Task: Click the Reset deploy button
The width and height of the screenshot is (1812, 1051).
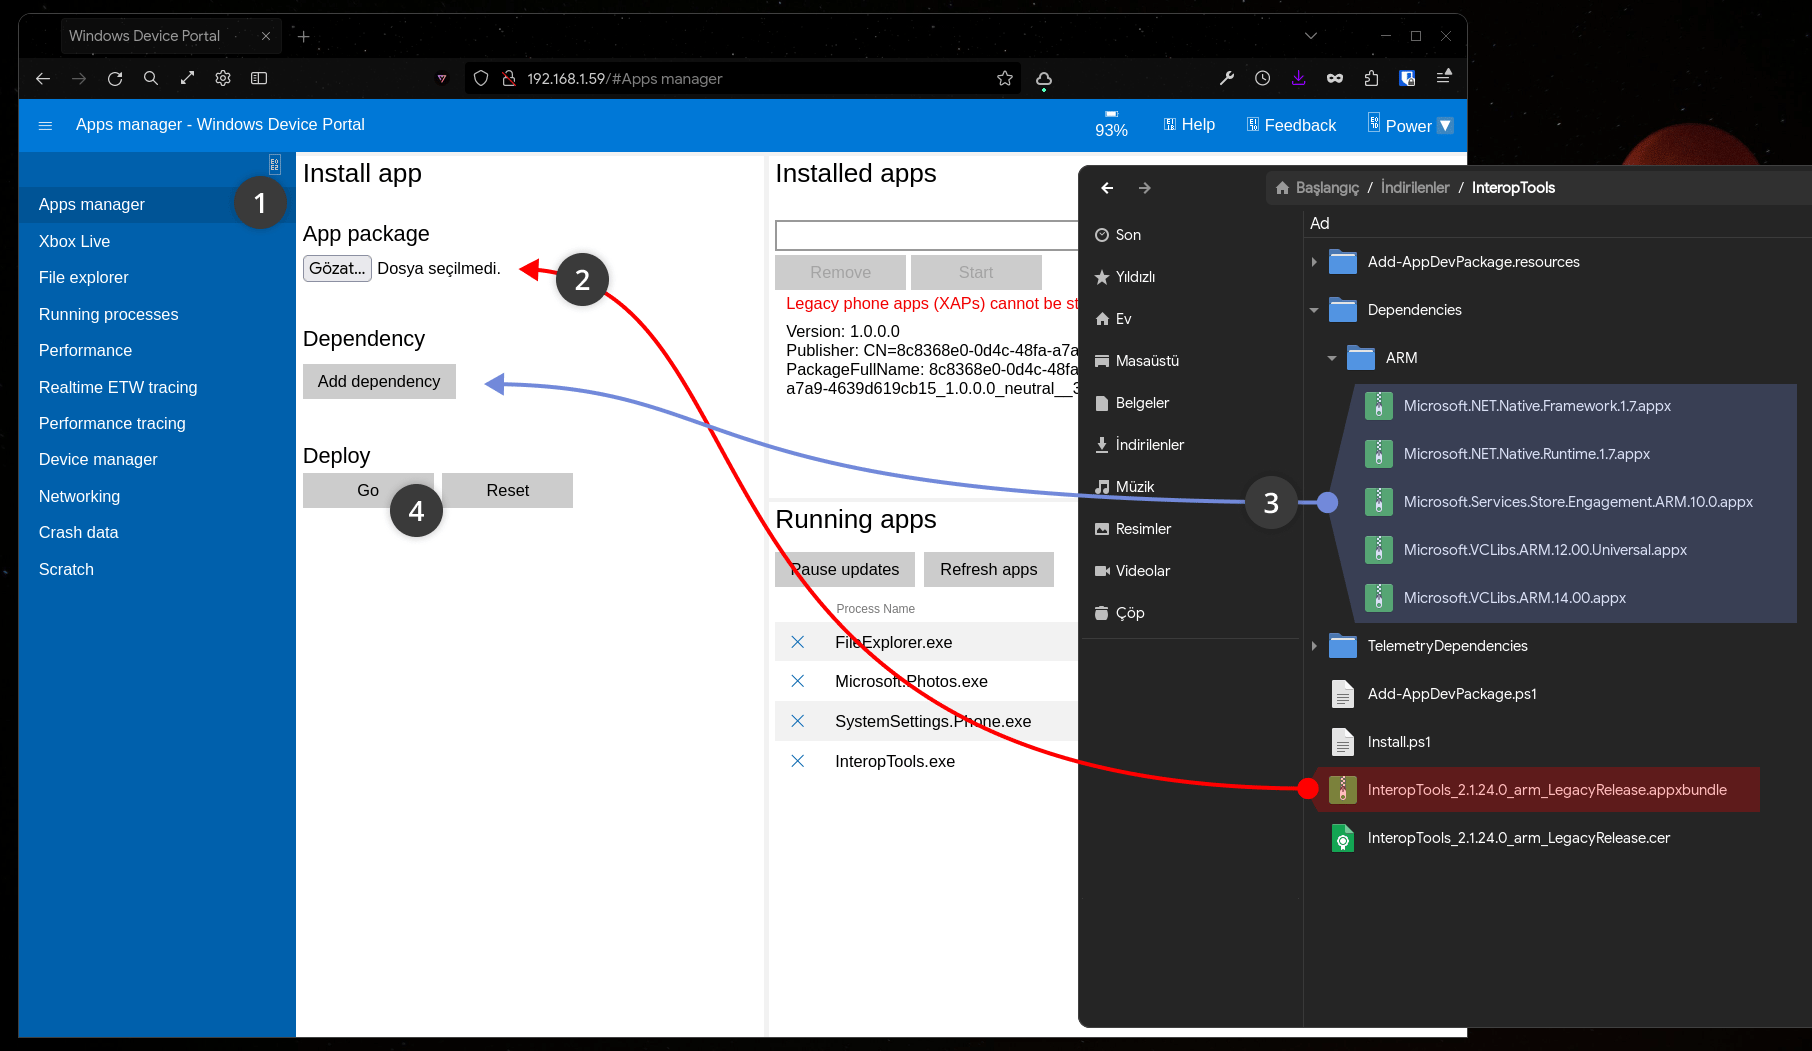Action: pos(507,490)
